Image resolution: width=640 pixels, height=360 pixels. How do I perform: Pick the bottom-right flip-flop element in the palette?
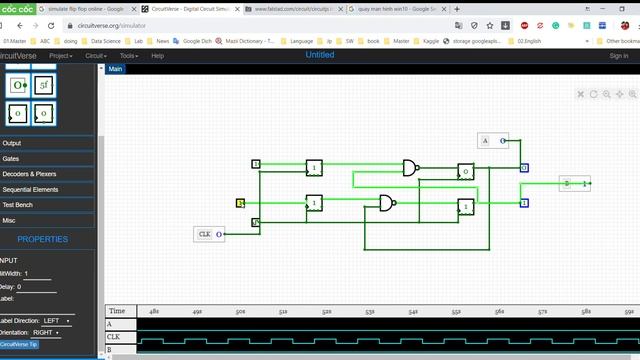click(x=44, y=113)
